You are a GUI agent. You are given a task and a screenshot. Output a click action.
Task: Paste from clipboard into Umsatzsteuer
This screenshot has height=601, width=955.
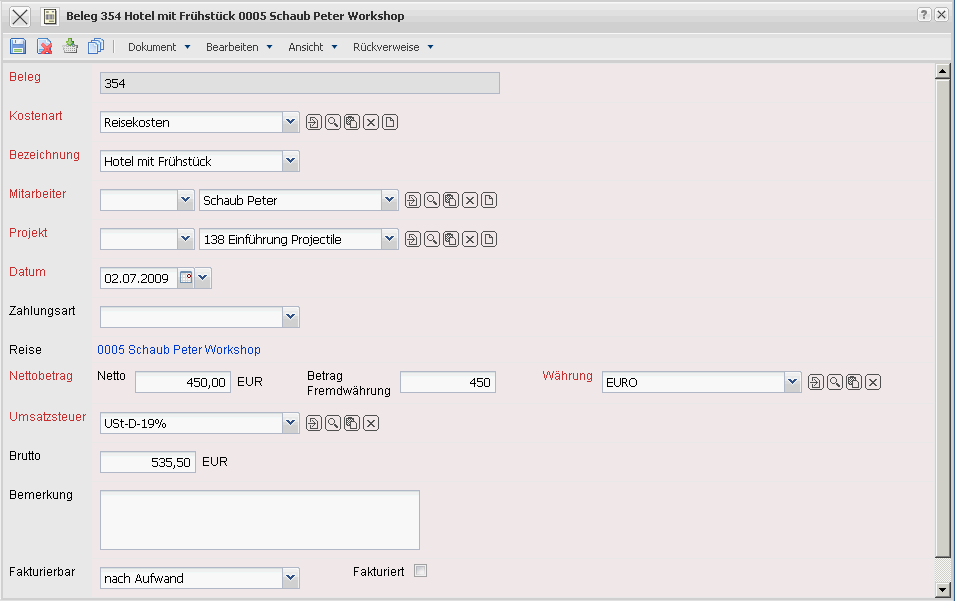pos(352,423)
